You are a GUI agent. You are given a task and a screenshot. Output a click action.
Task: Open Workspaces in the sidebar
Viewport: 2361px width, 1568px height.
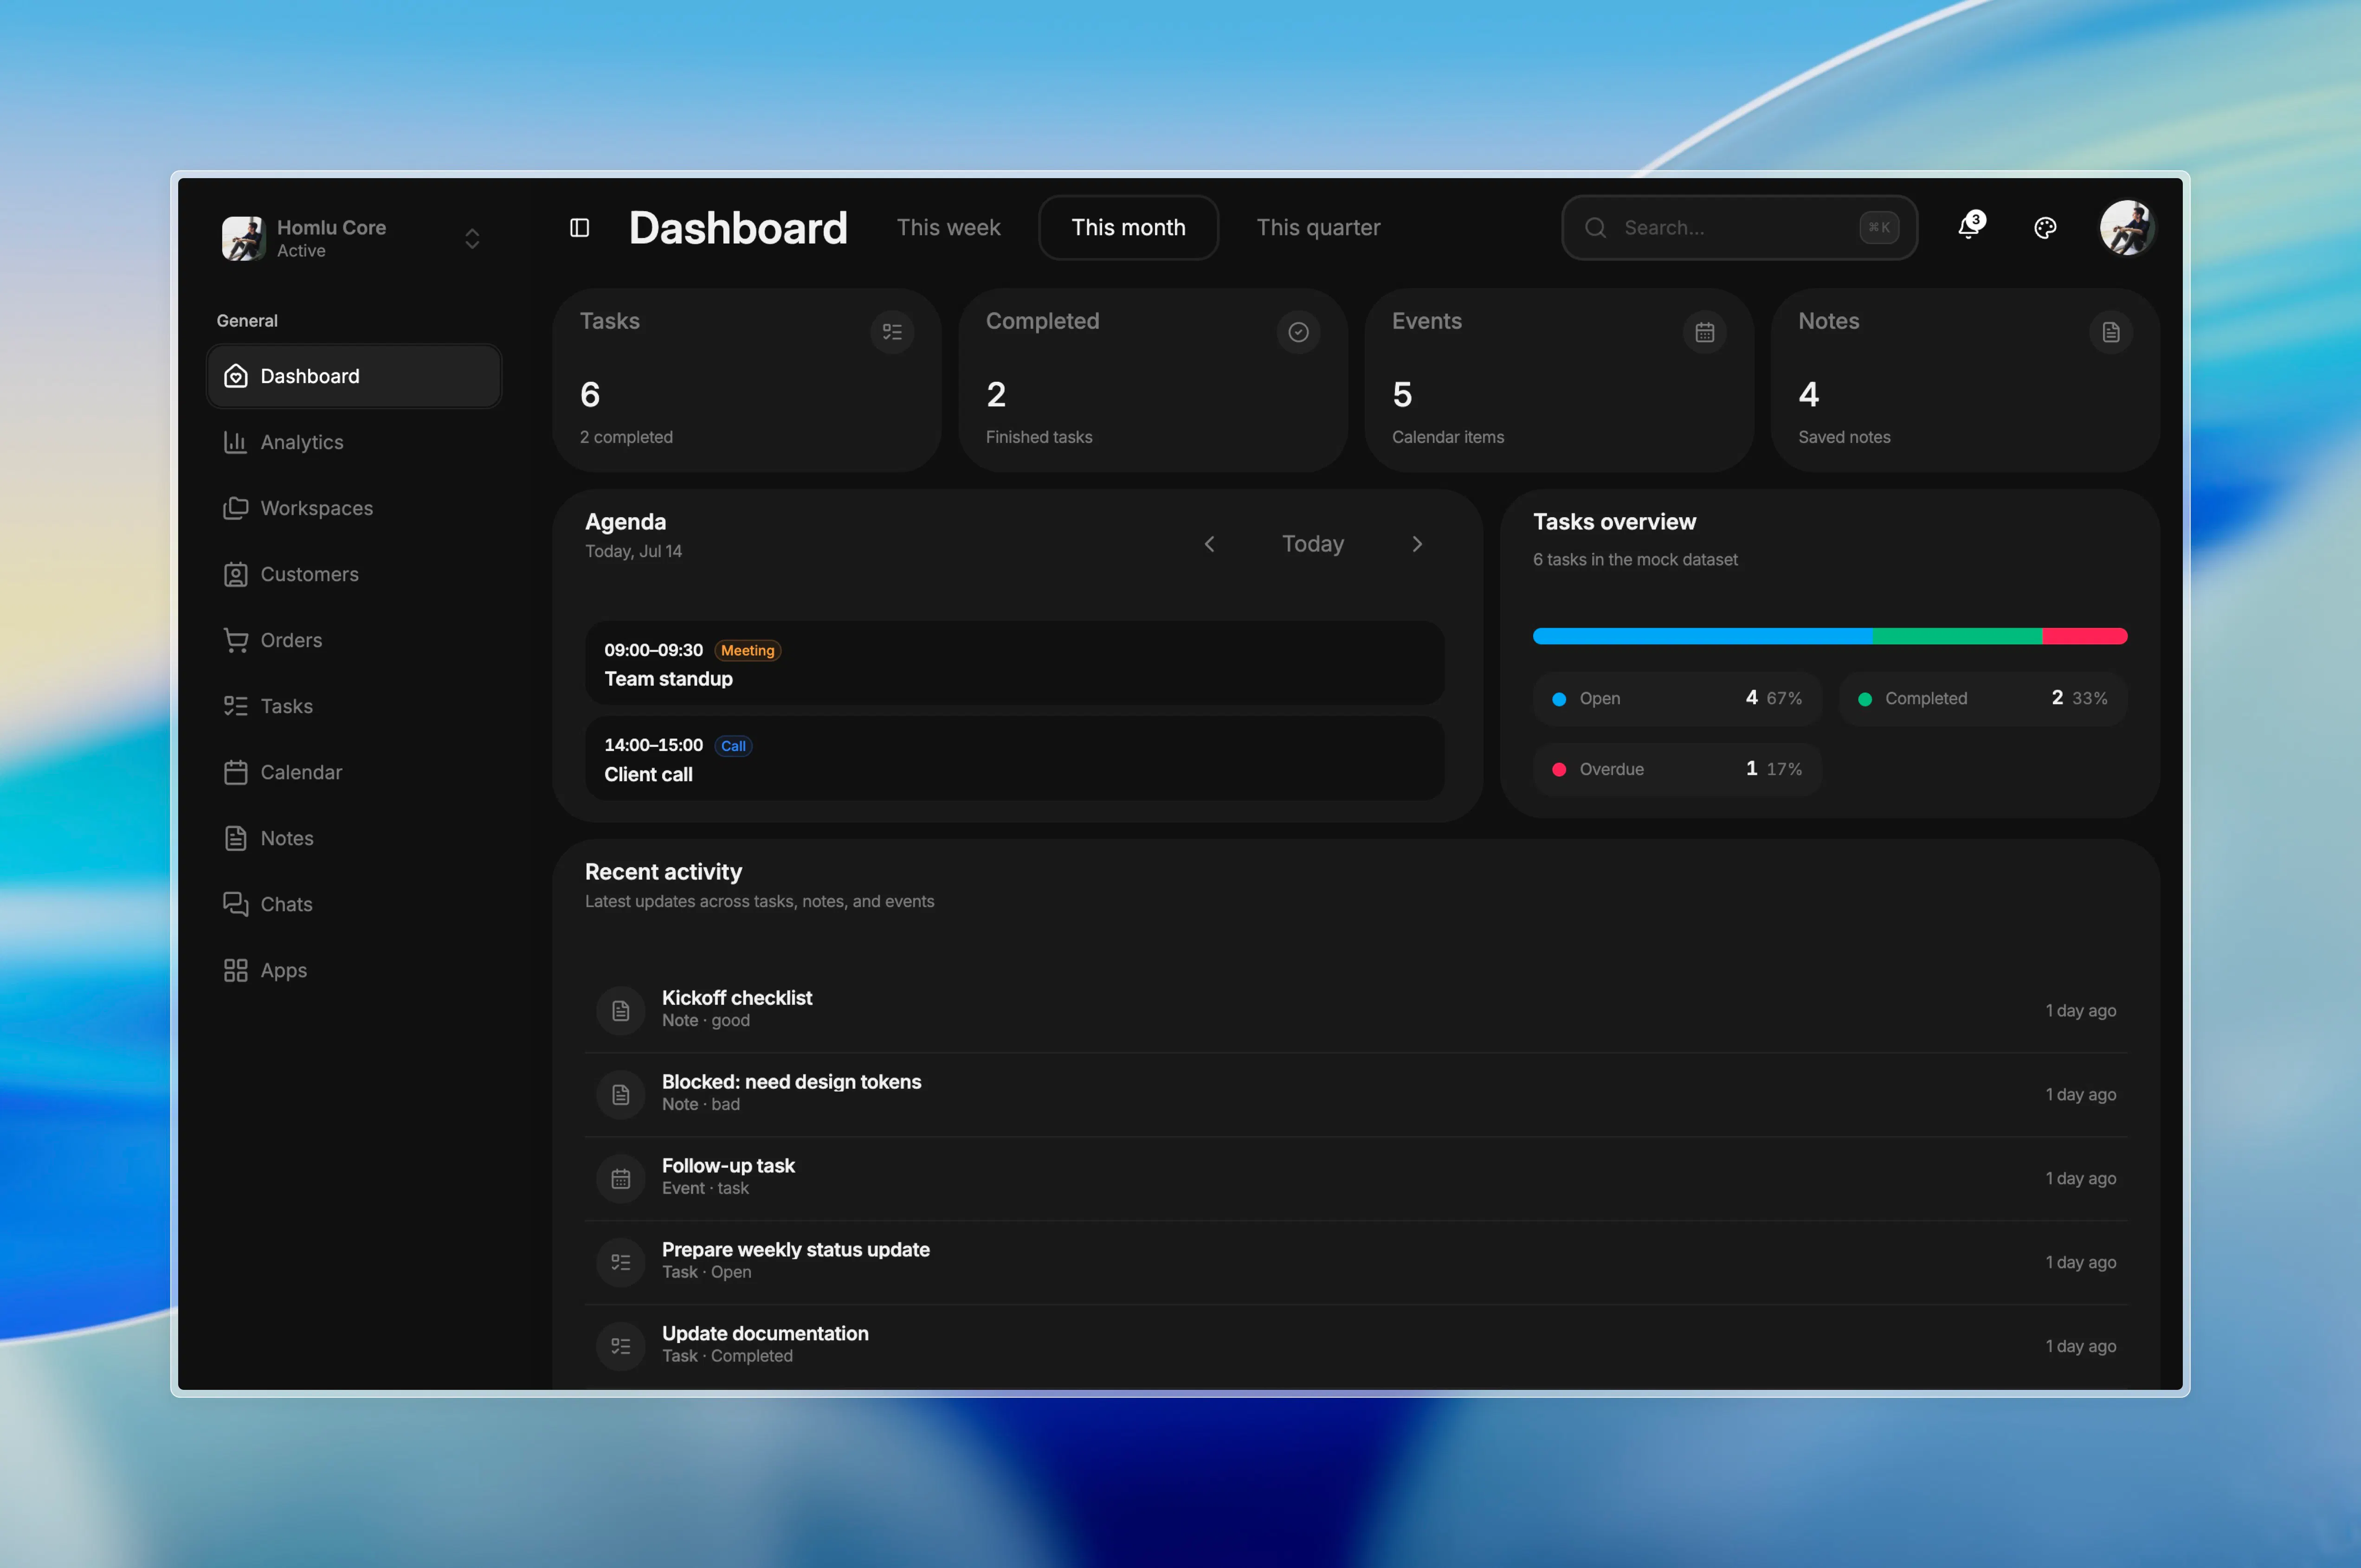pos(354,508)
